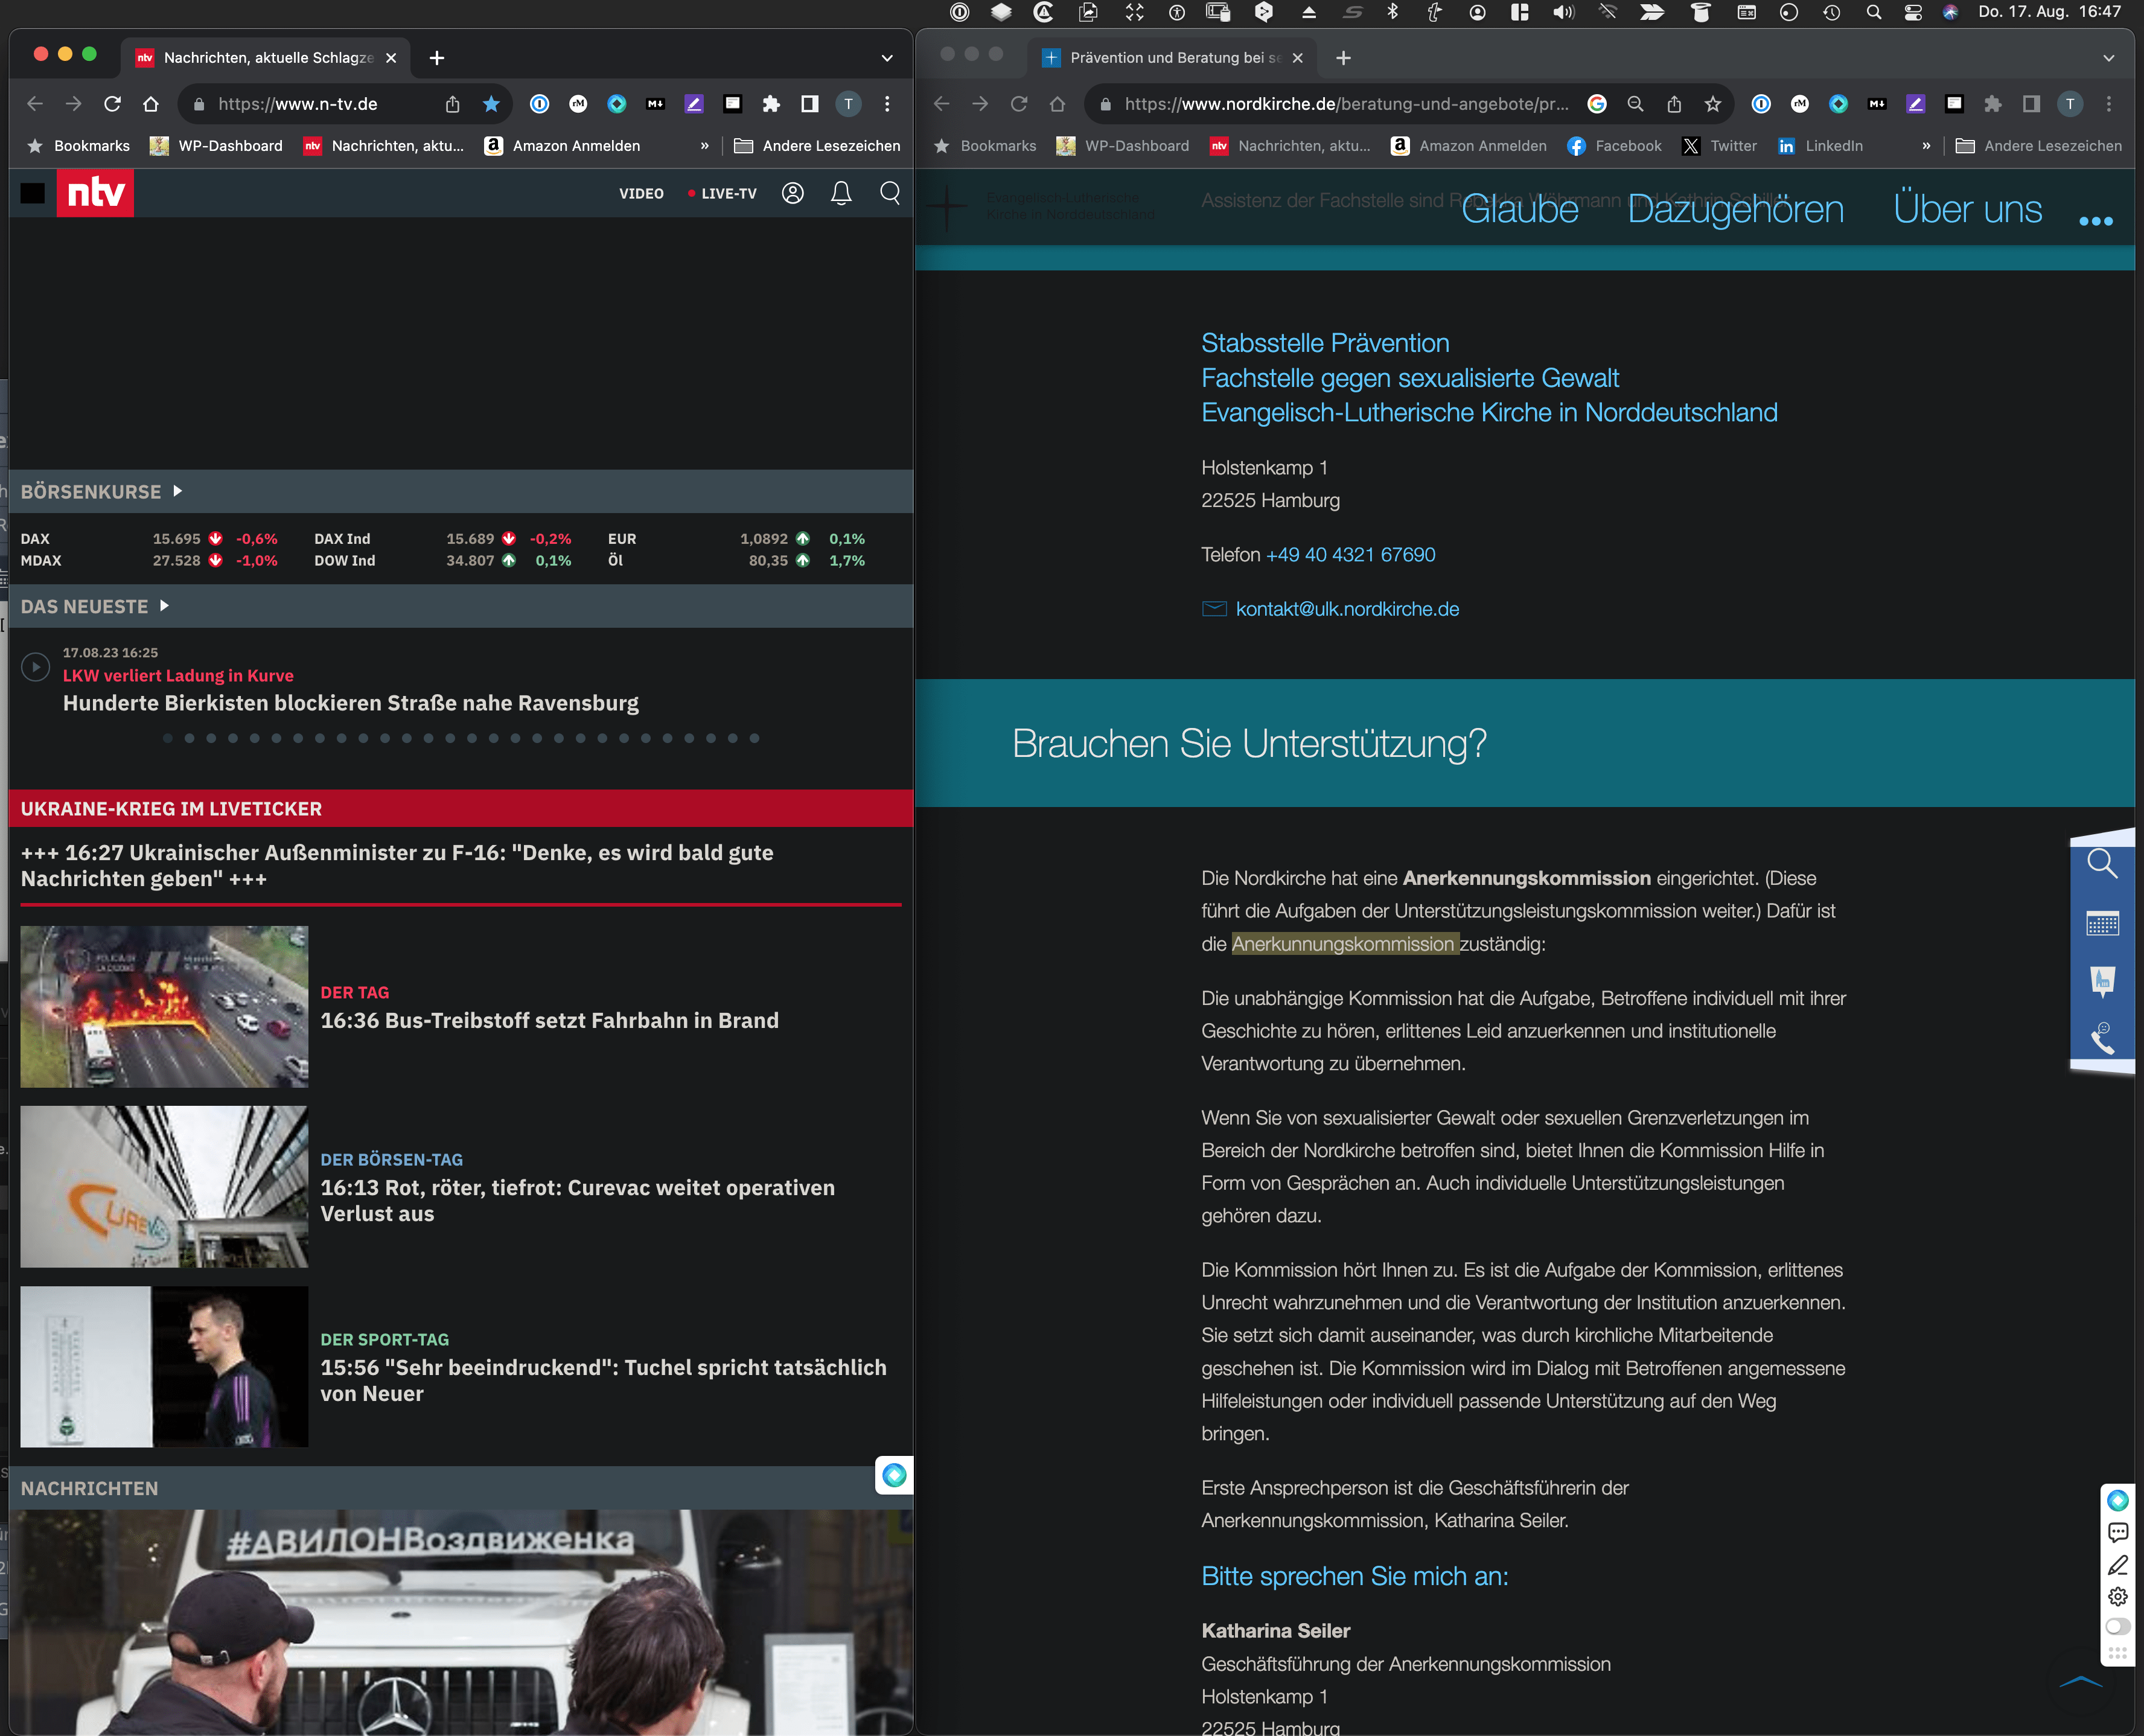
Task: Open the Nordkirche side phone contact icon
Action: click(x=2102, y=1039)
